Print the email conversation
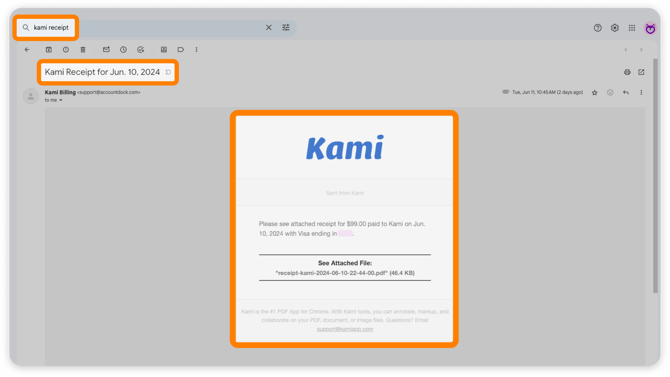Screen dimensions: 670x377 (627, 72)
